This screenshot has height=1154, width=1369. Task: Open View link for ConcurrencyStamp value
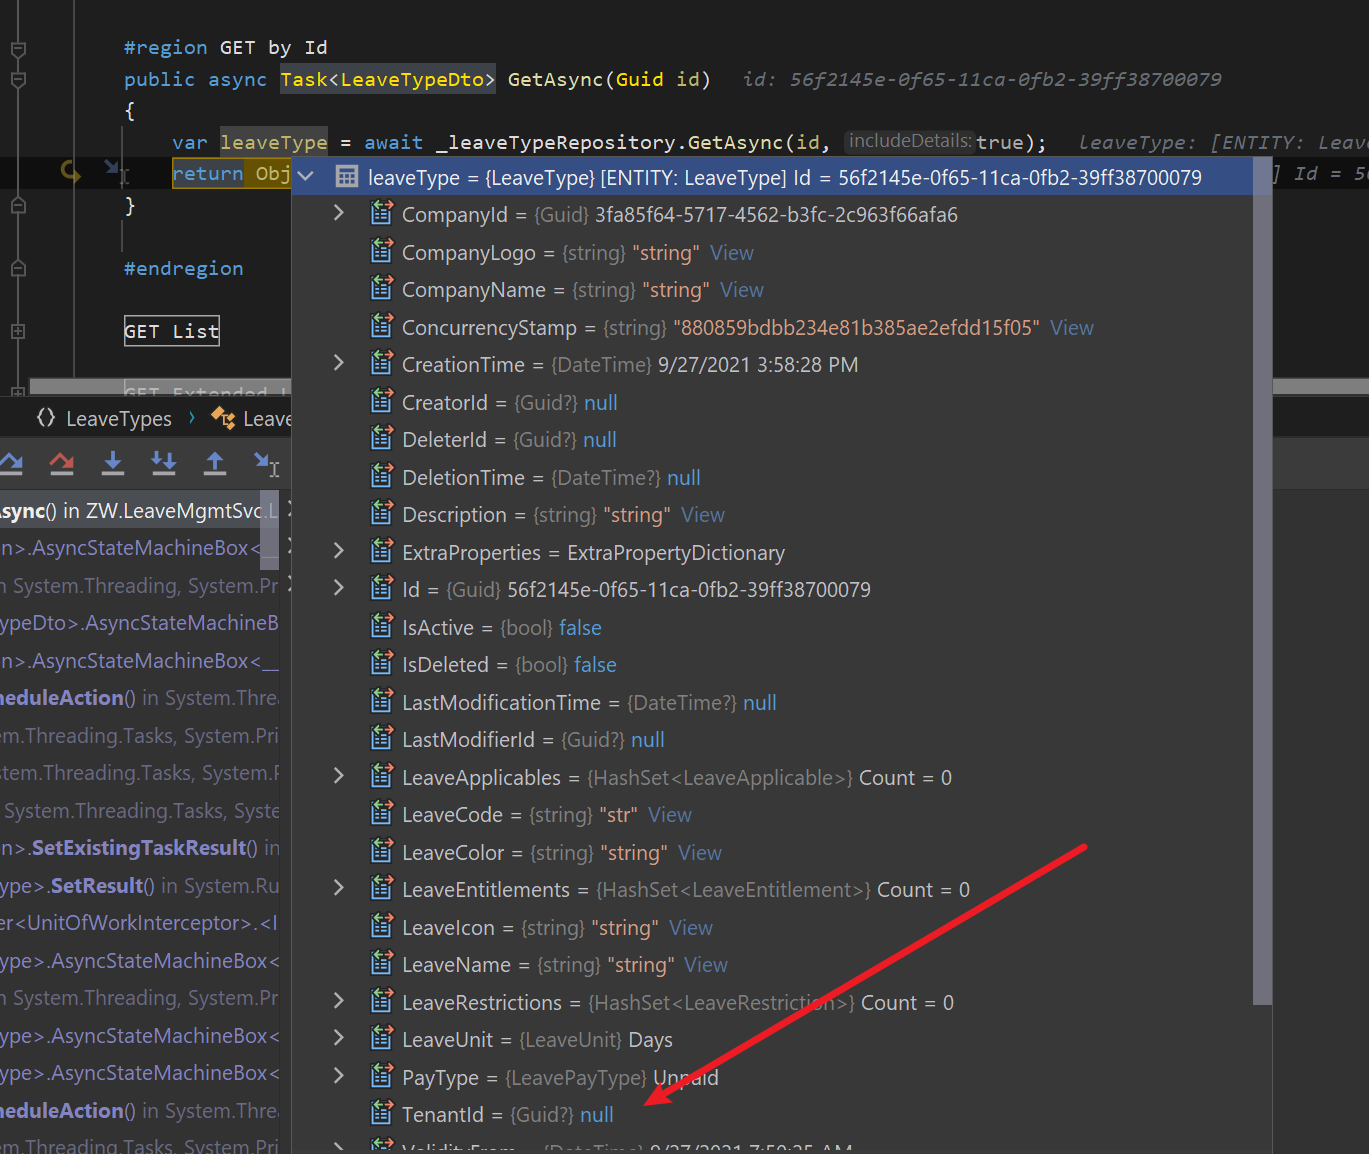click(1071, 328)
